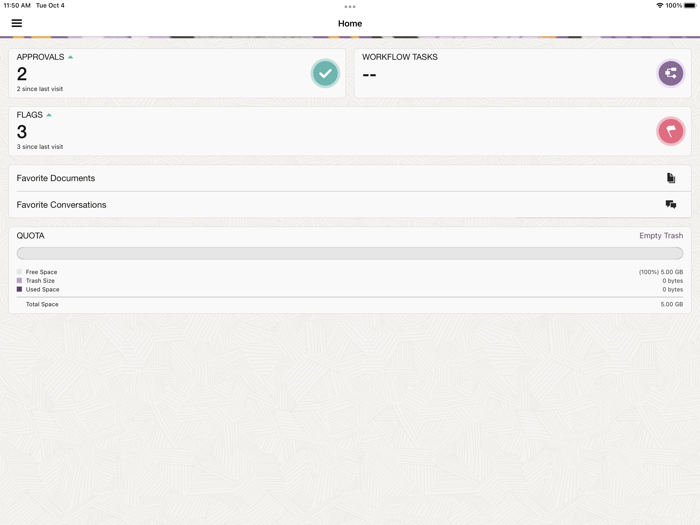Screen dimensions: 700x525
Task: Tap the Wi-Fi status icon
Action: click(659, 5)
